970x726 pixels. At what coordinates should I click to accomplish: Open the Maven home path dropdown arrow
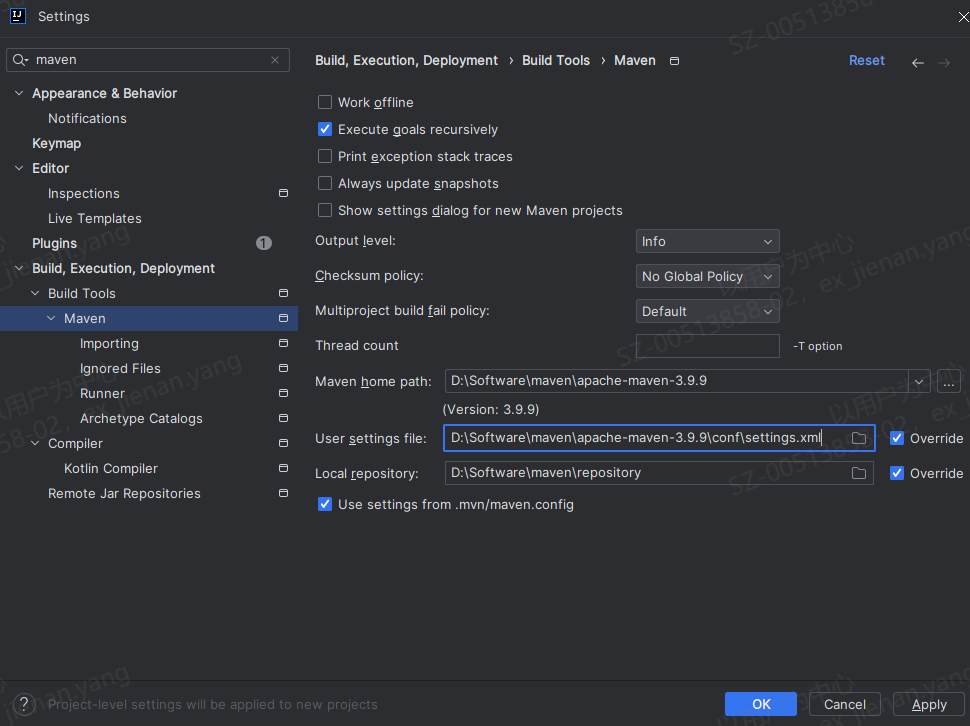pos(919,382)
